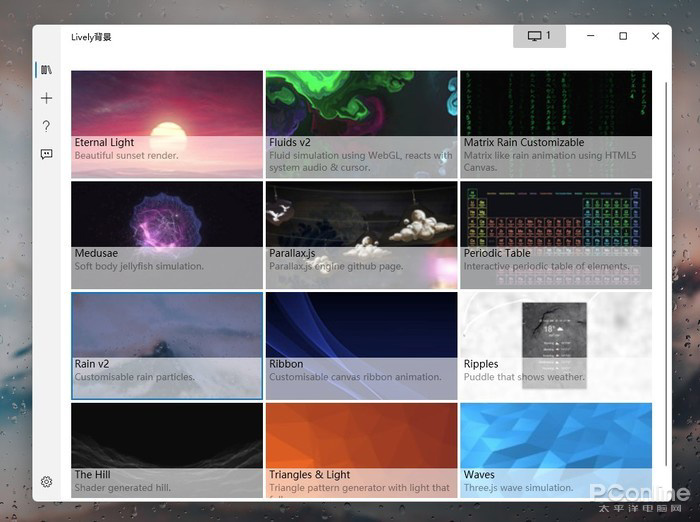Open the display selector button showing 1

539,36
